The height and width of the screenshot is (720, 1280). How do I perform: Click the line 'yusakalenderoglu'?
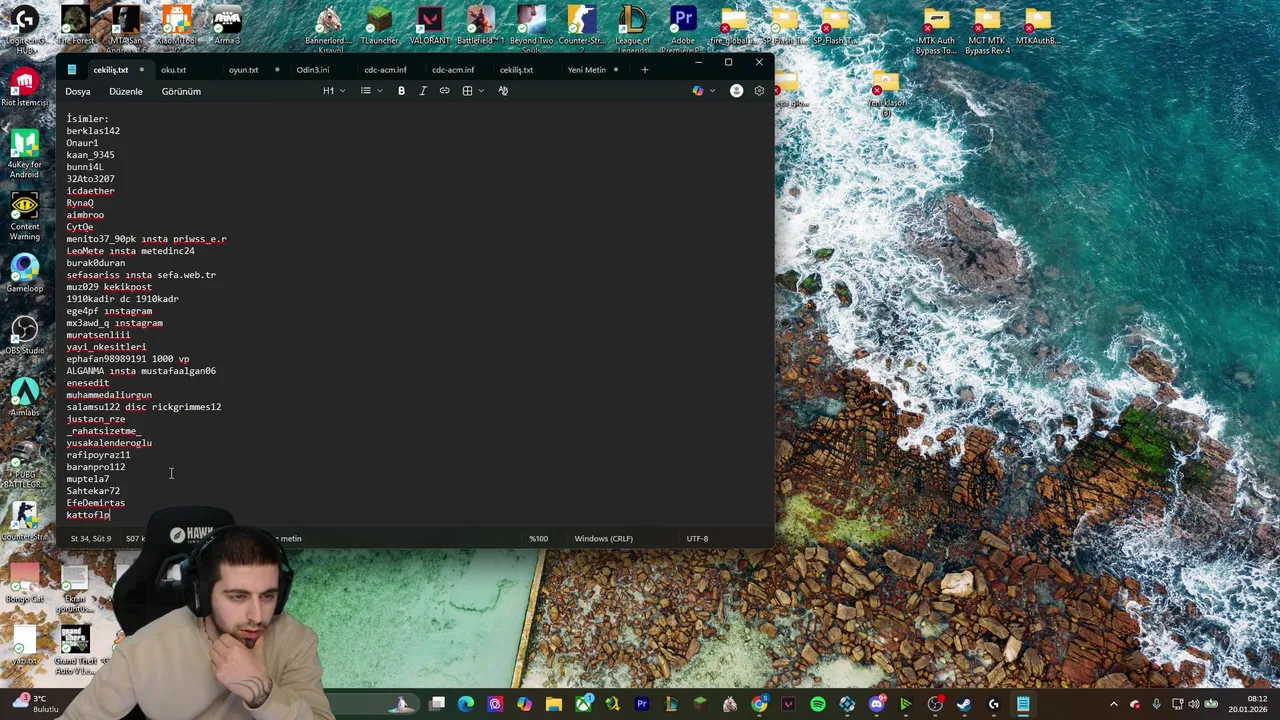click(x=109, y=443)
